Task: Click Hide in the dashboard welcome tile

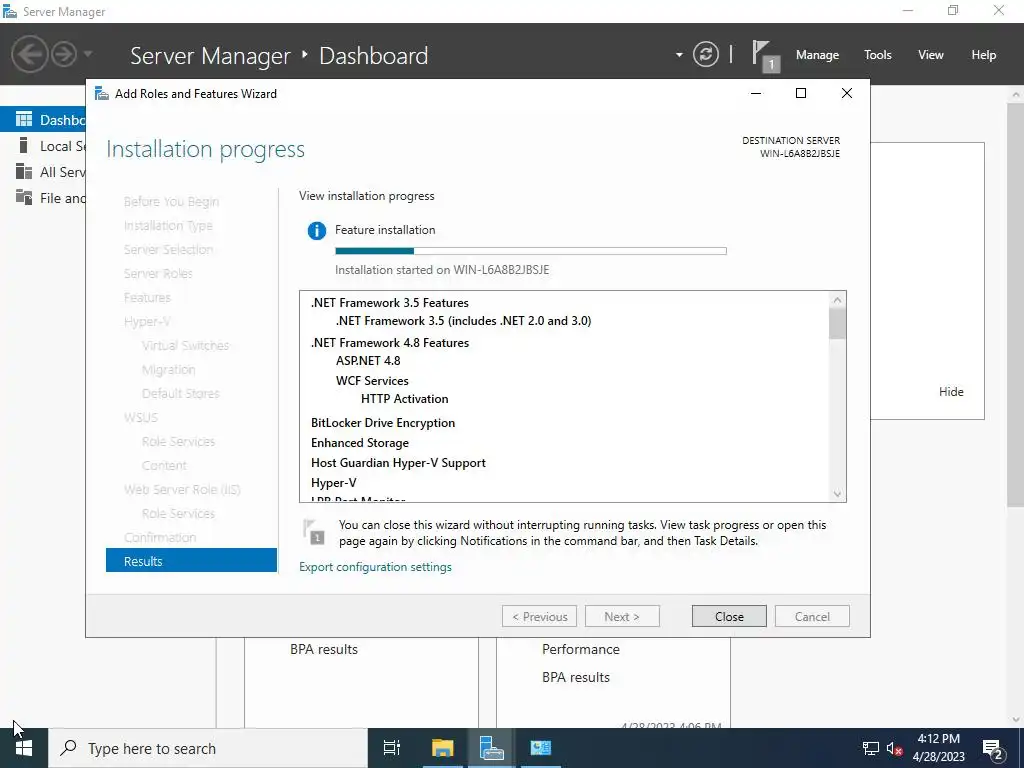Action: pyautogui.click(x=951, y=392)
